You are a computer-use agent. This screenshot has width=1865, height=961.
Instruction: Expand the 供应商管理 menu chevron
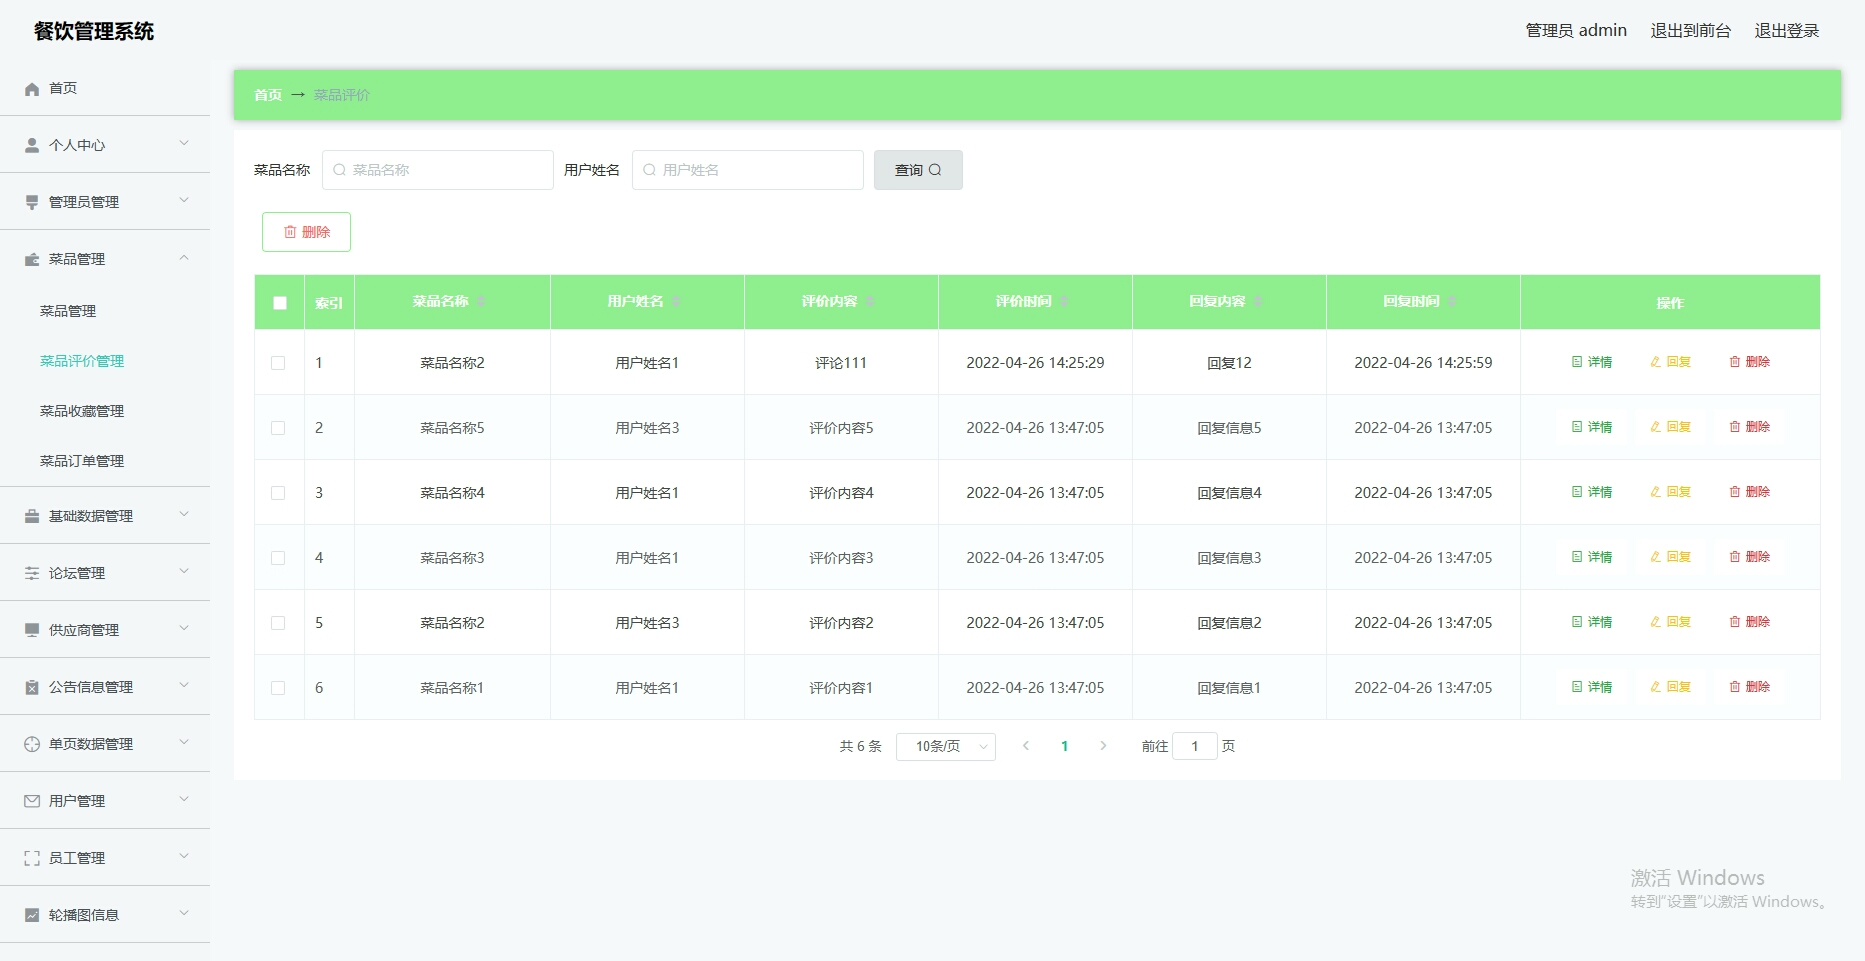point(184,629)
